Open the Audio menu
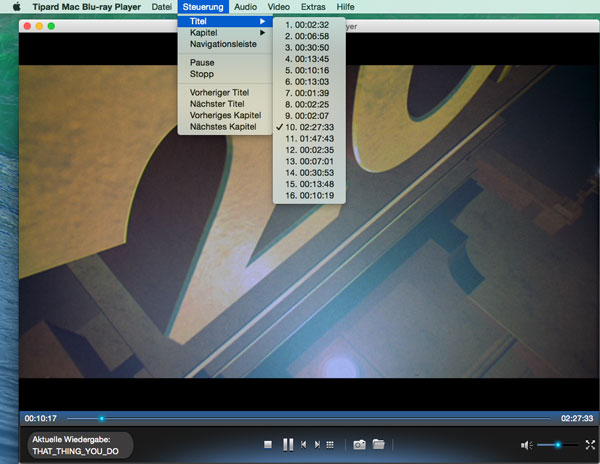600x464 pixels. pyautogui.click(x=245, y=7)
